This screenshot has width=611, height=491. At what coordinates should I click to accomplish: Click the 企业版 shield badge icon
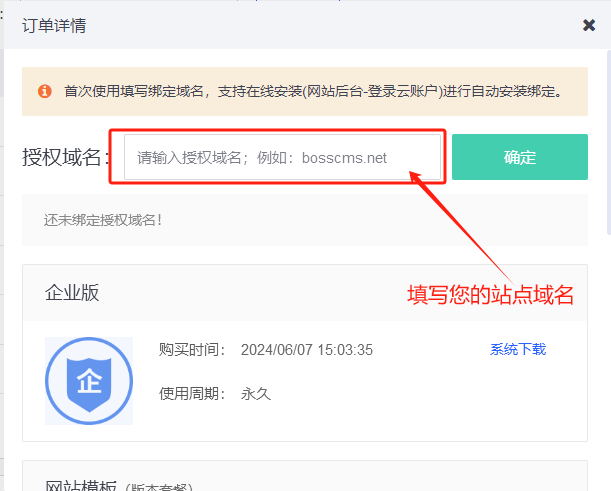89,380
